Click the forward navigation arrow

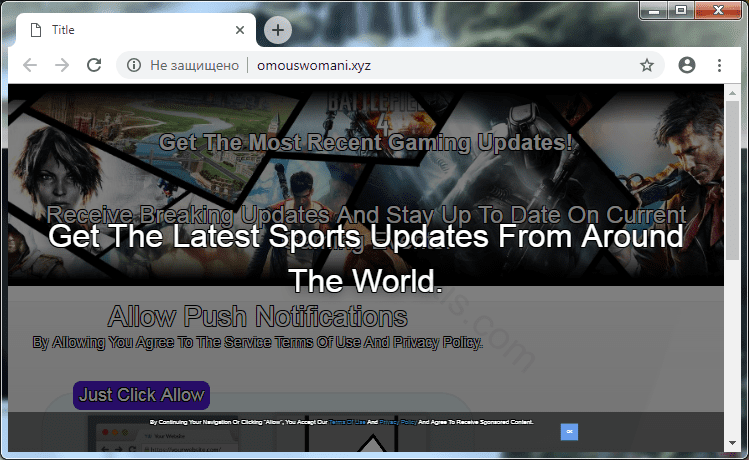point(62,65)
